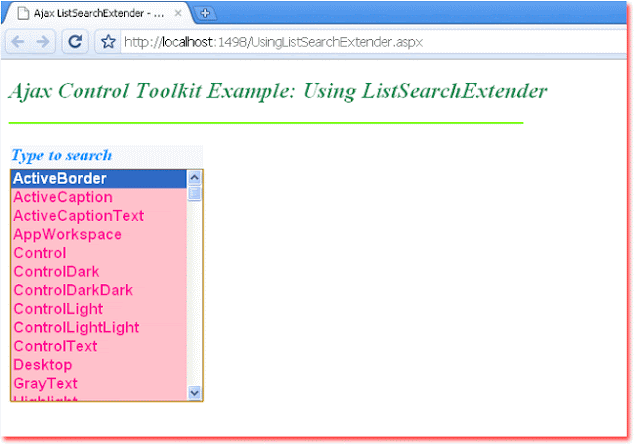Select AppWorkspace in the list
640x445 pixels.
(x=99, y=235)
